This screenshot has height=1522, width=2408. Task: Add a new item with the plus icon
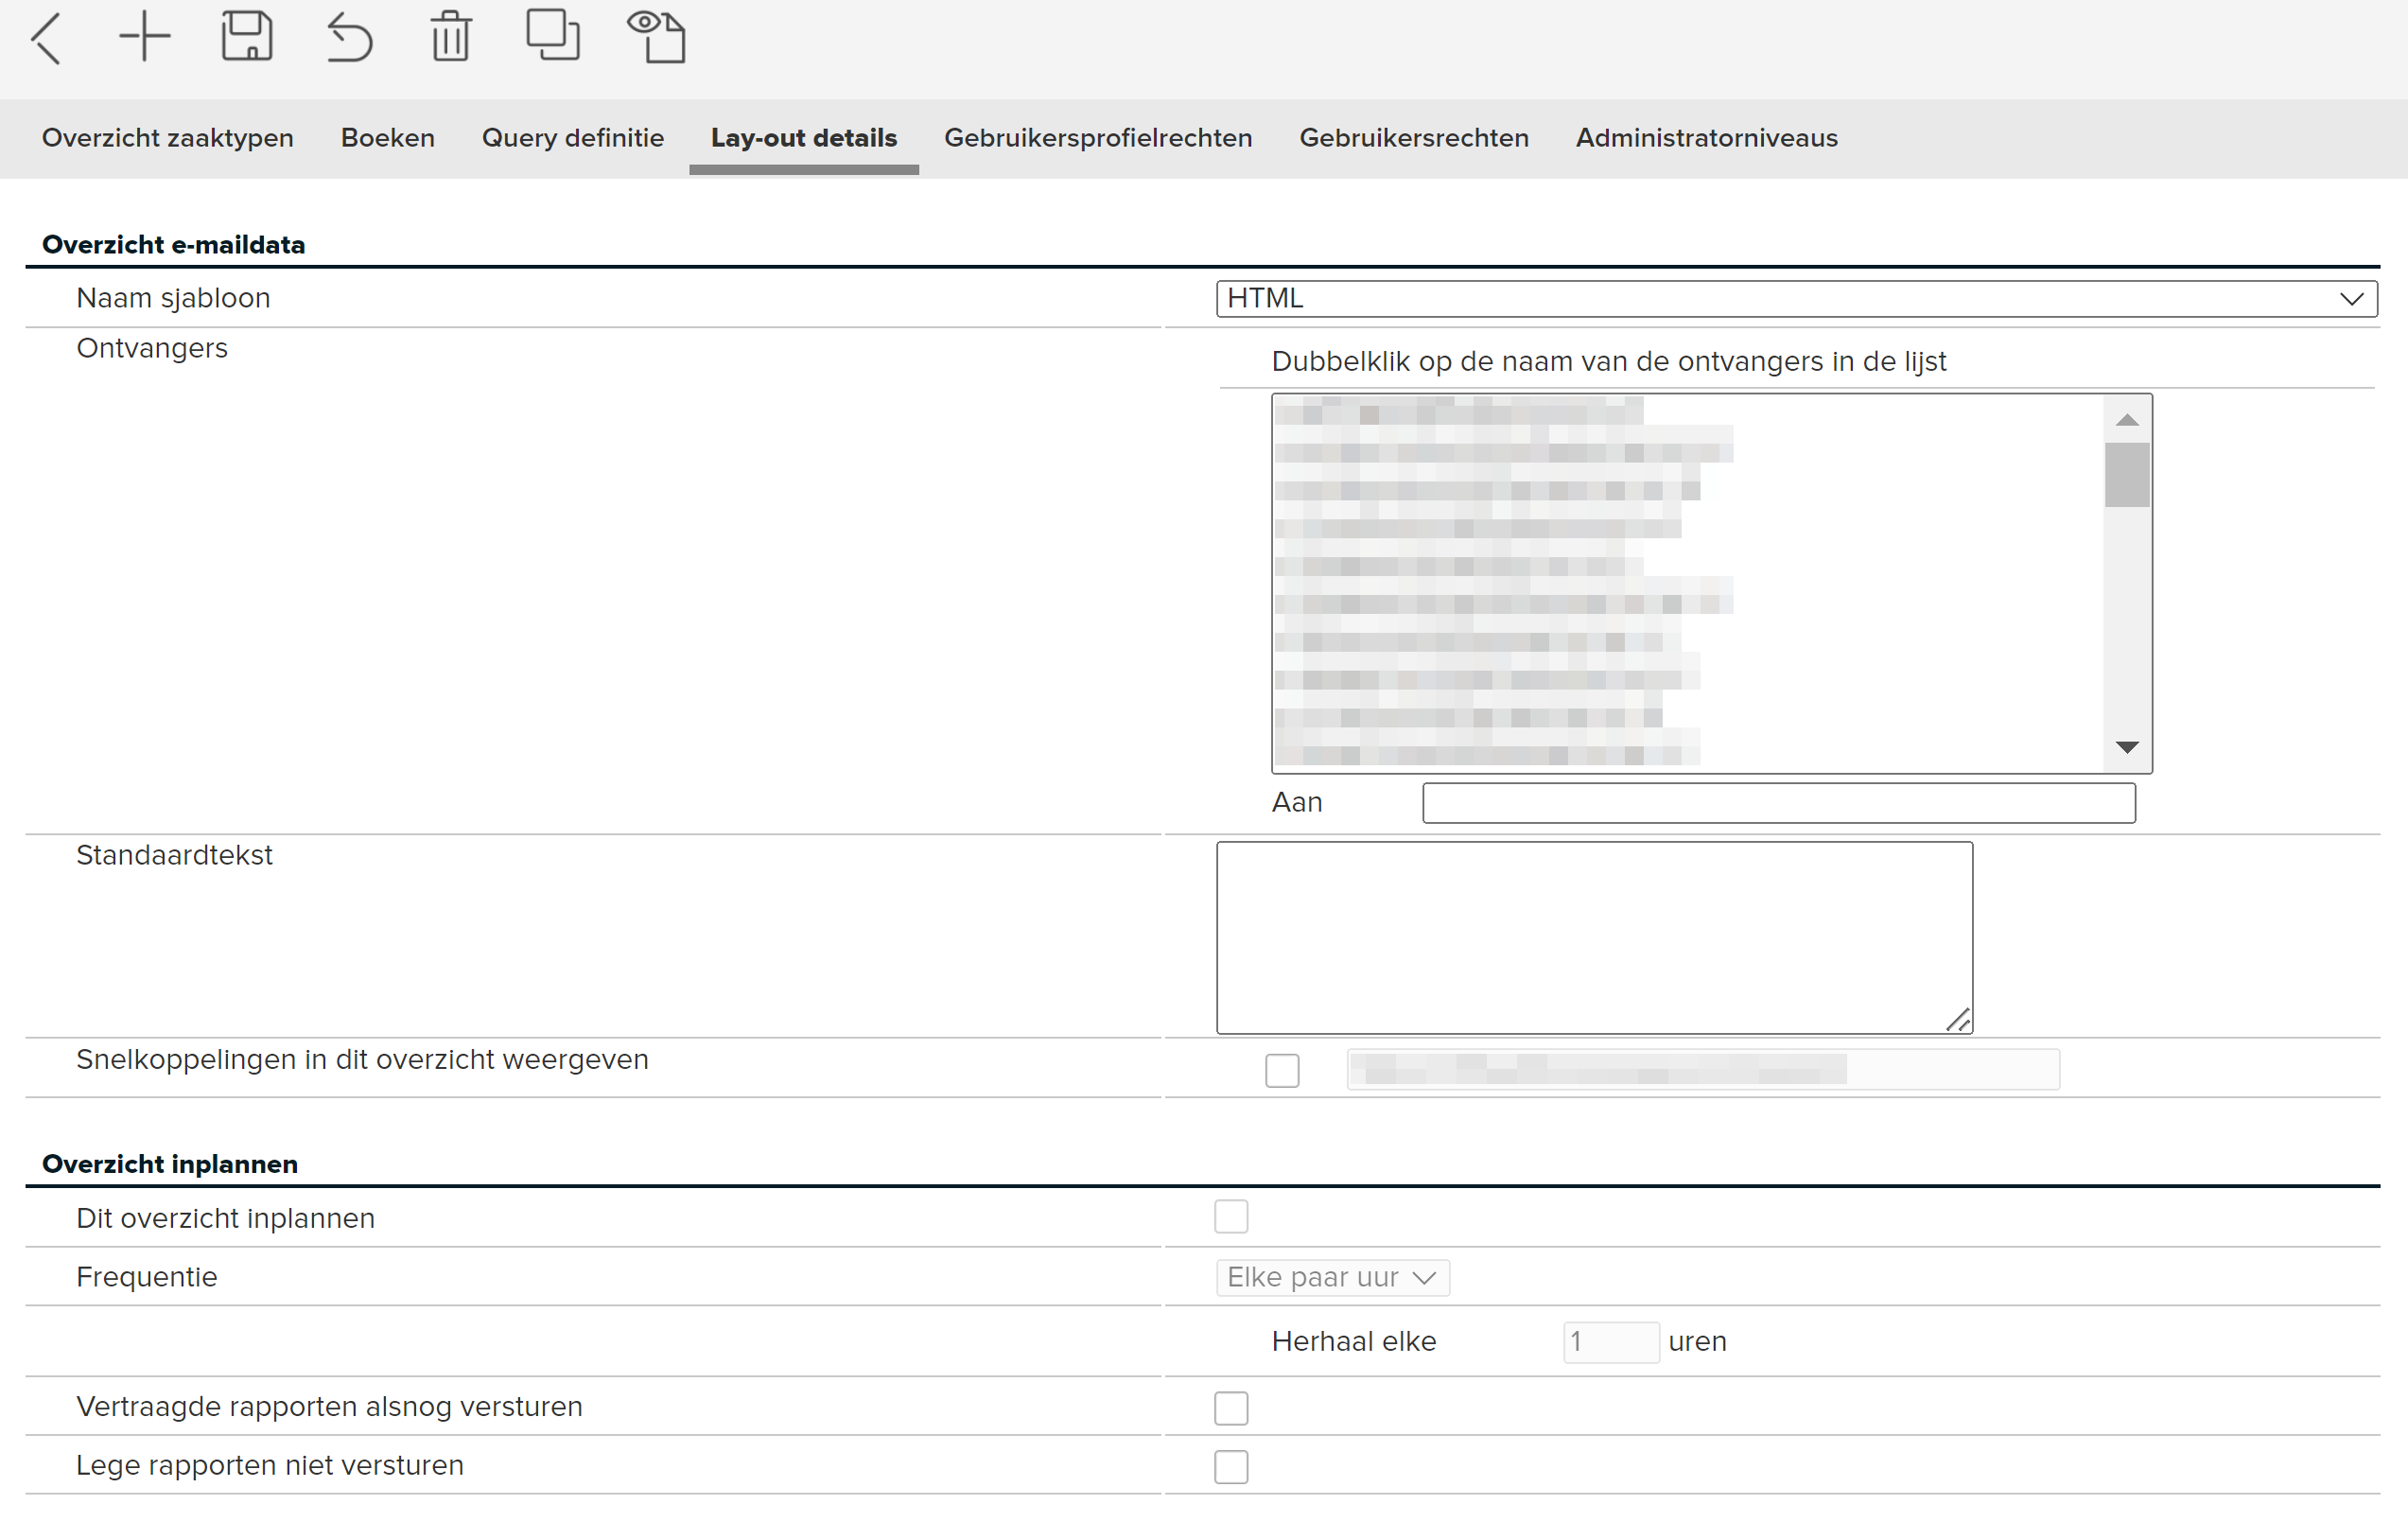(145, 37)
